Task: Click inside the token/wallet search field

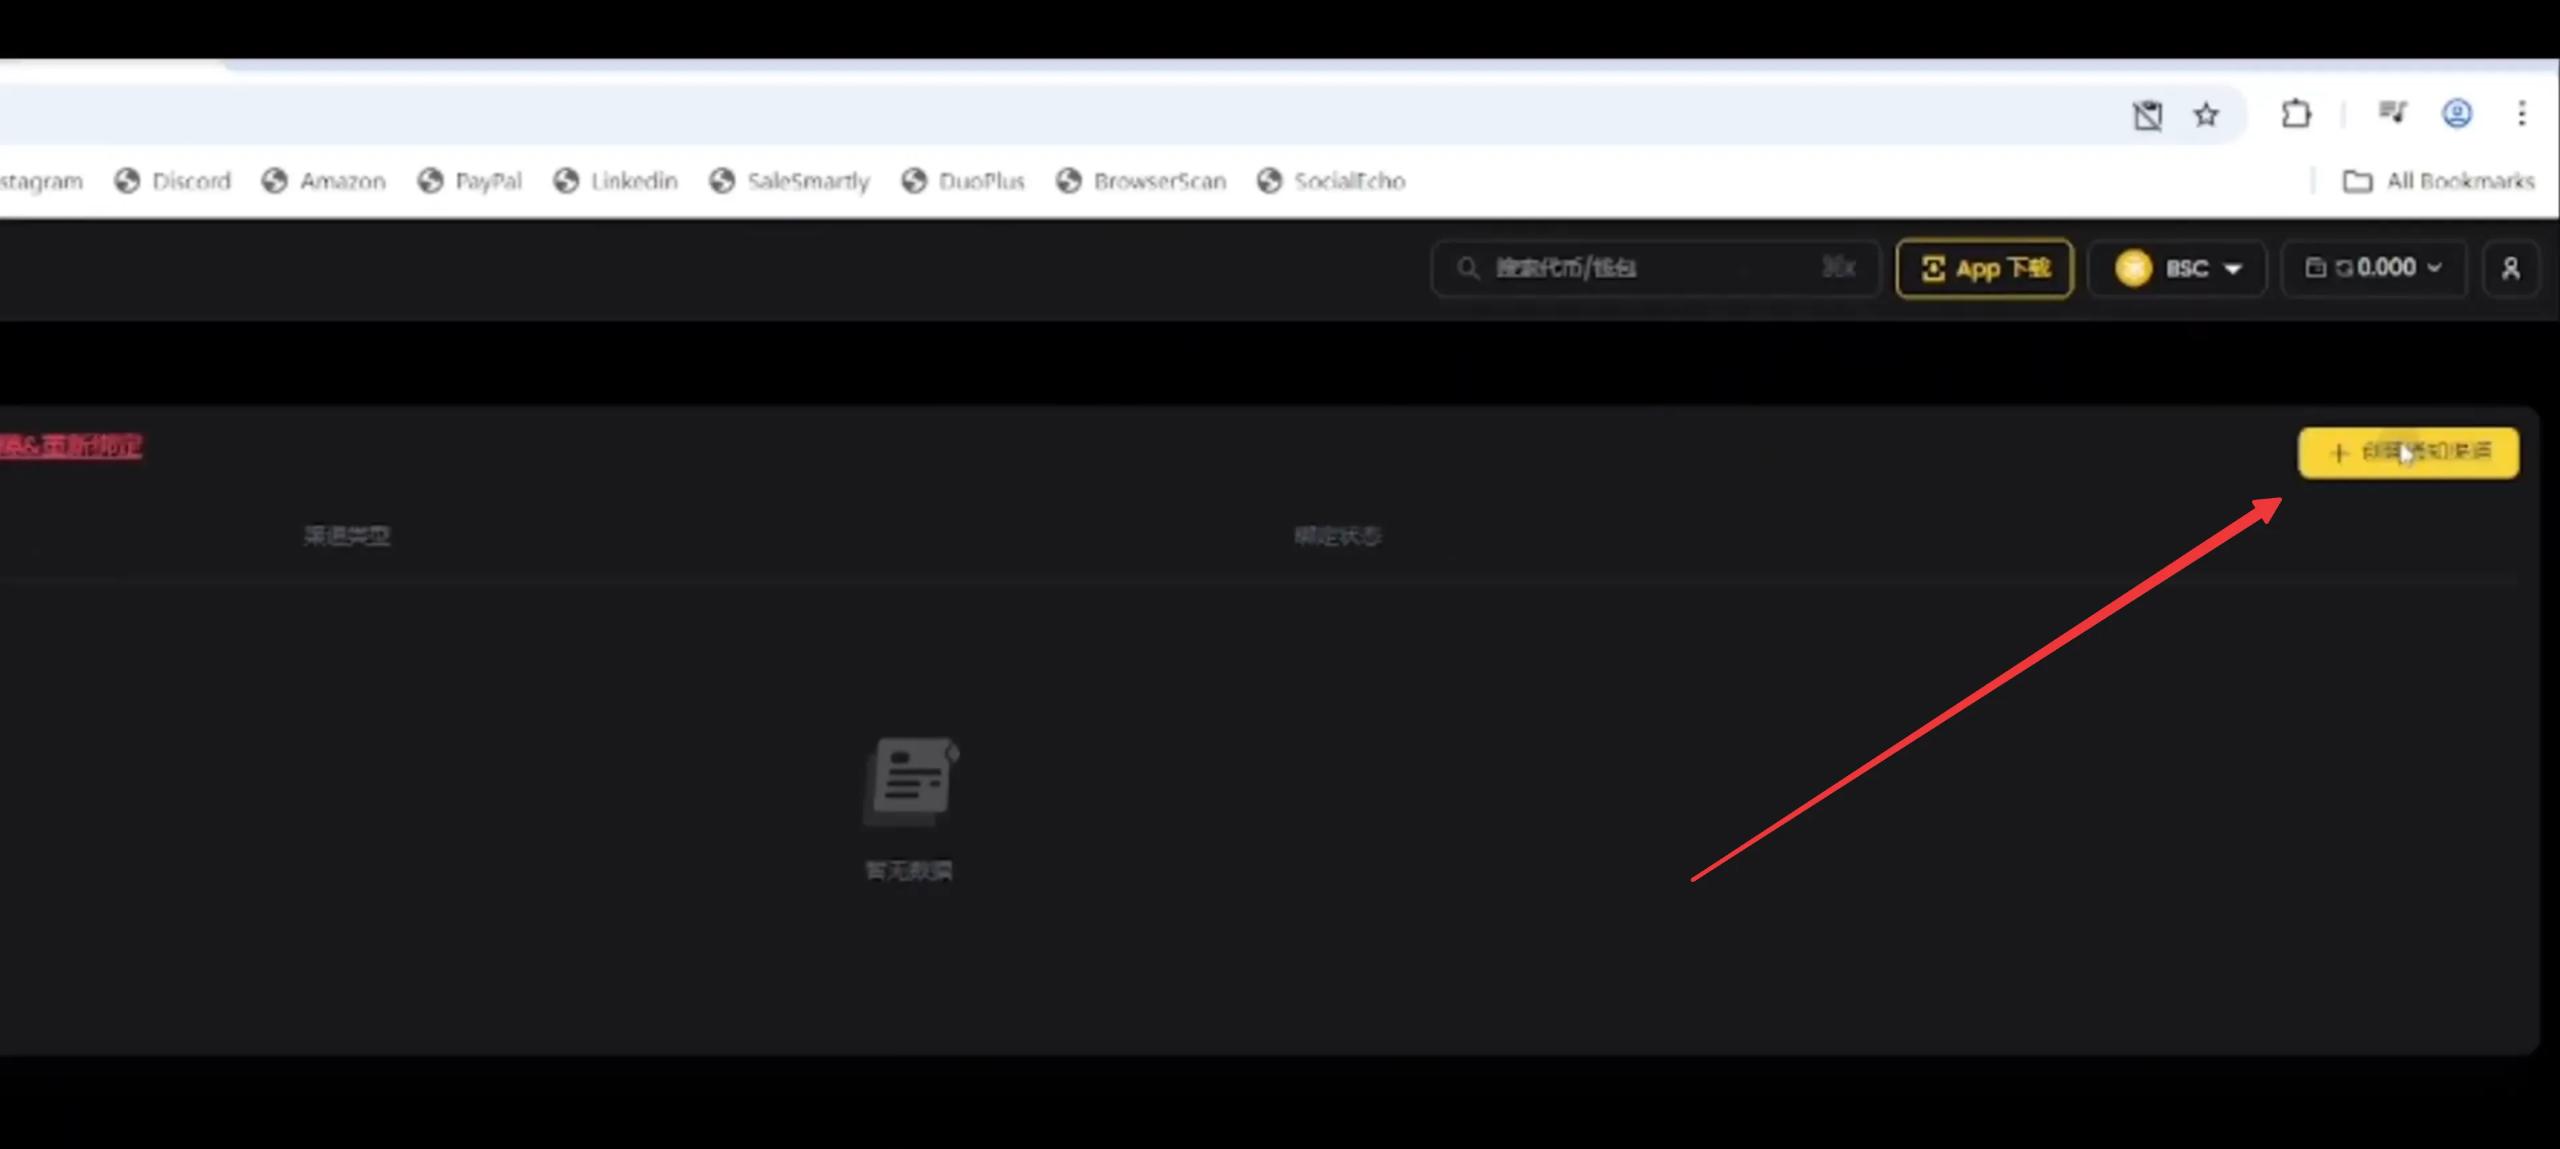Action: pyautogui.click(x=1650, y=268)
